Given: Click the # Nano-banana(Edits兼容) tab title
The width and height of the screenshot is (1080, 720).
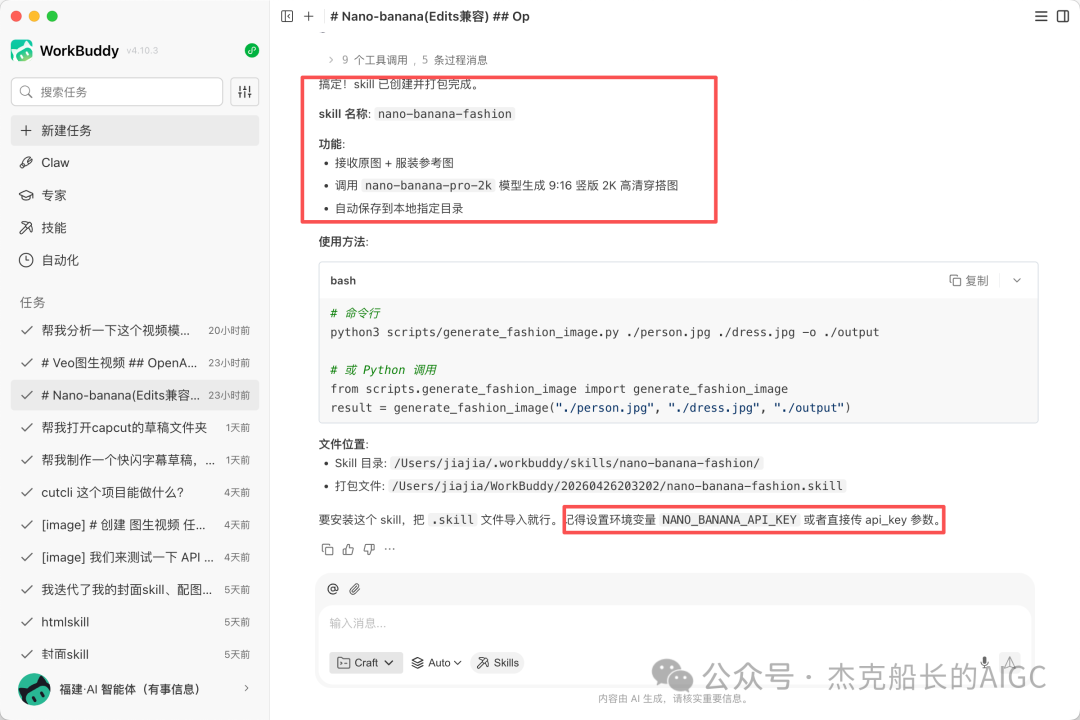Looking at the screenshot, I should point(430,16).
